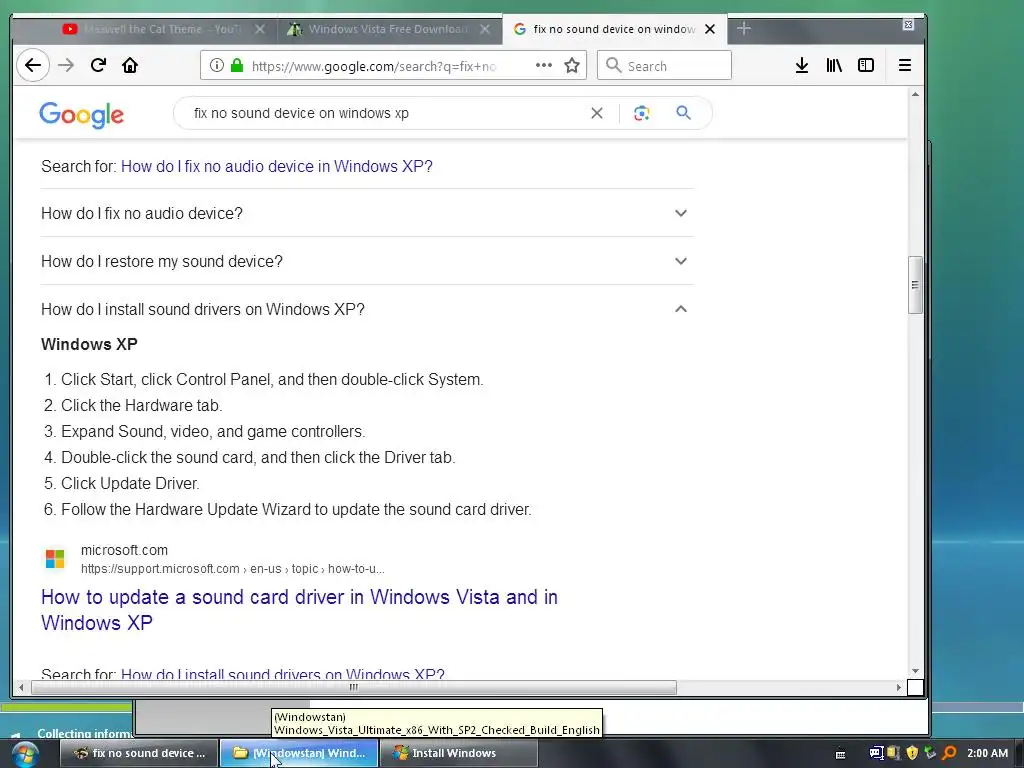Click the 'Collecting inform...' status text
The image size is (1024, 768).
point(84,733)
